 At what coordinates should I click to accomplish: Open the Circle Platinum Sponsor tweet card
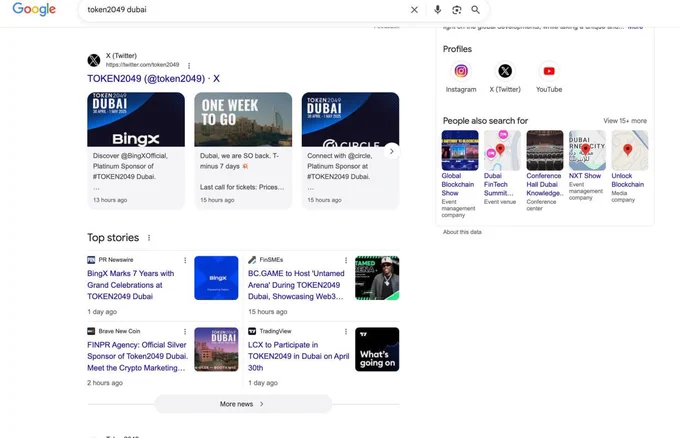coord(350,150)
